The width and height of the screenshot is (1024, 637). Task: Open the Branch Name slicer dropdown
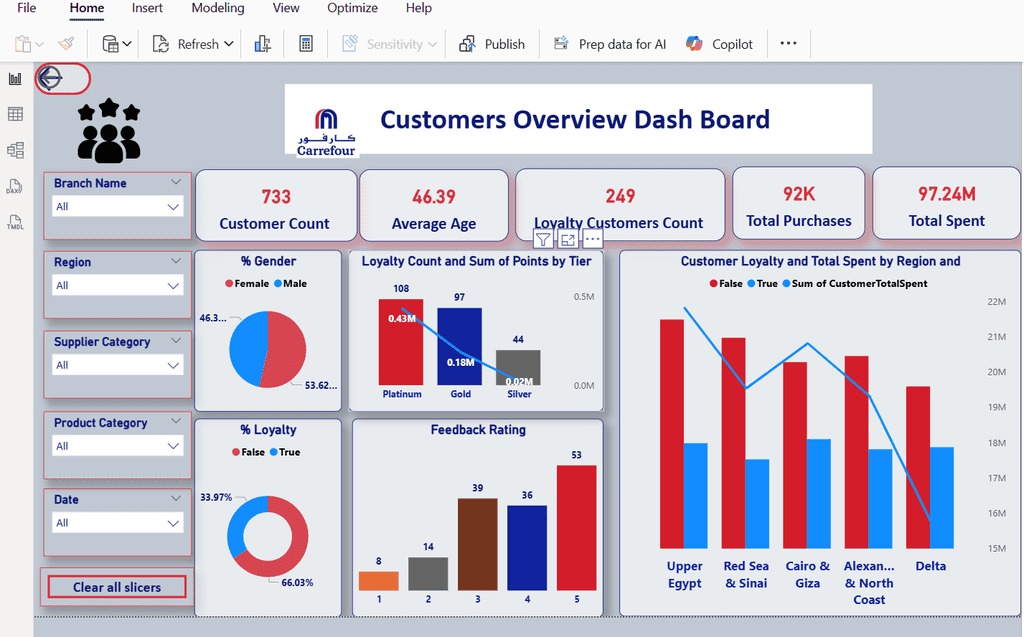pos(174,206)
